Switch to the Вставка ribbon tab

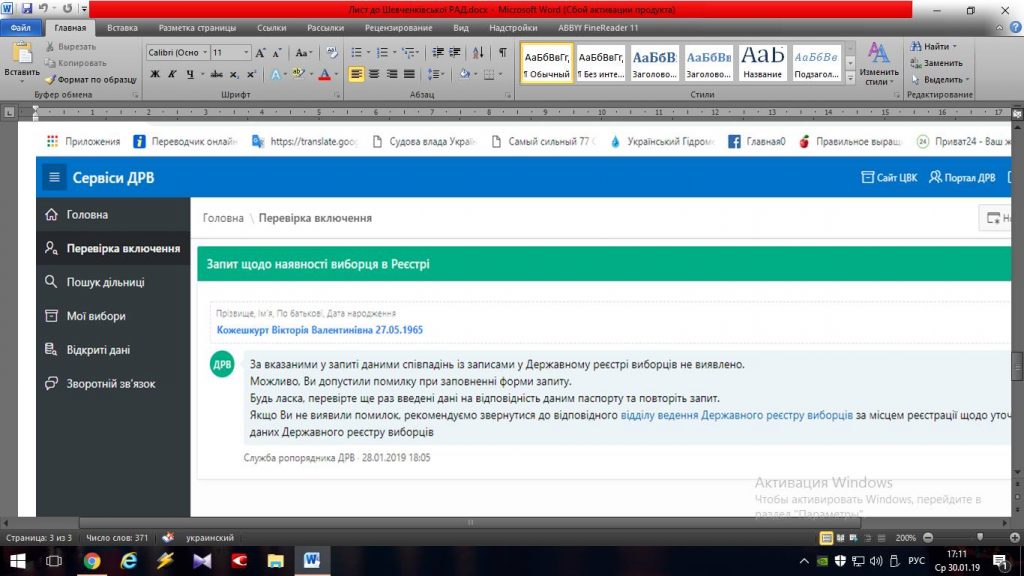122,28
